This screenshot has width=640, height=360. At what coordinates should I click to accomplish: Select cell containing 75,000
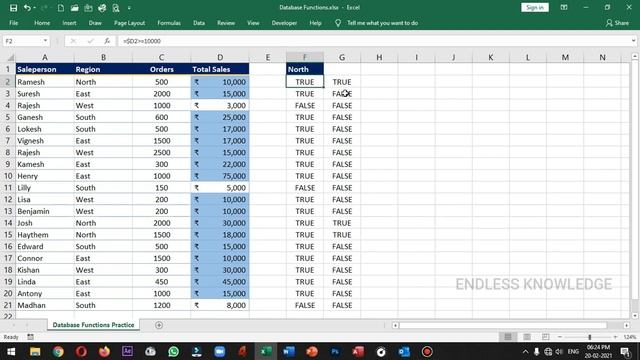click(x=220, y=176)
